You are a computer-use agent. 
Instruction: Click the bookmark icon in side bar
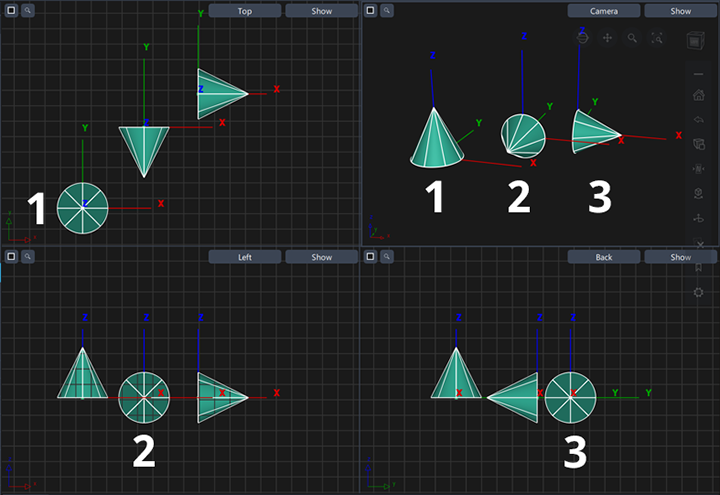click(698, 268)
